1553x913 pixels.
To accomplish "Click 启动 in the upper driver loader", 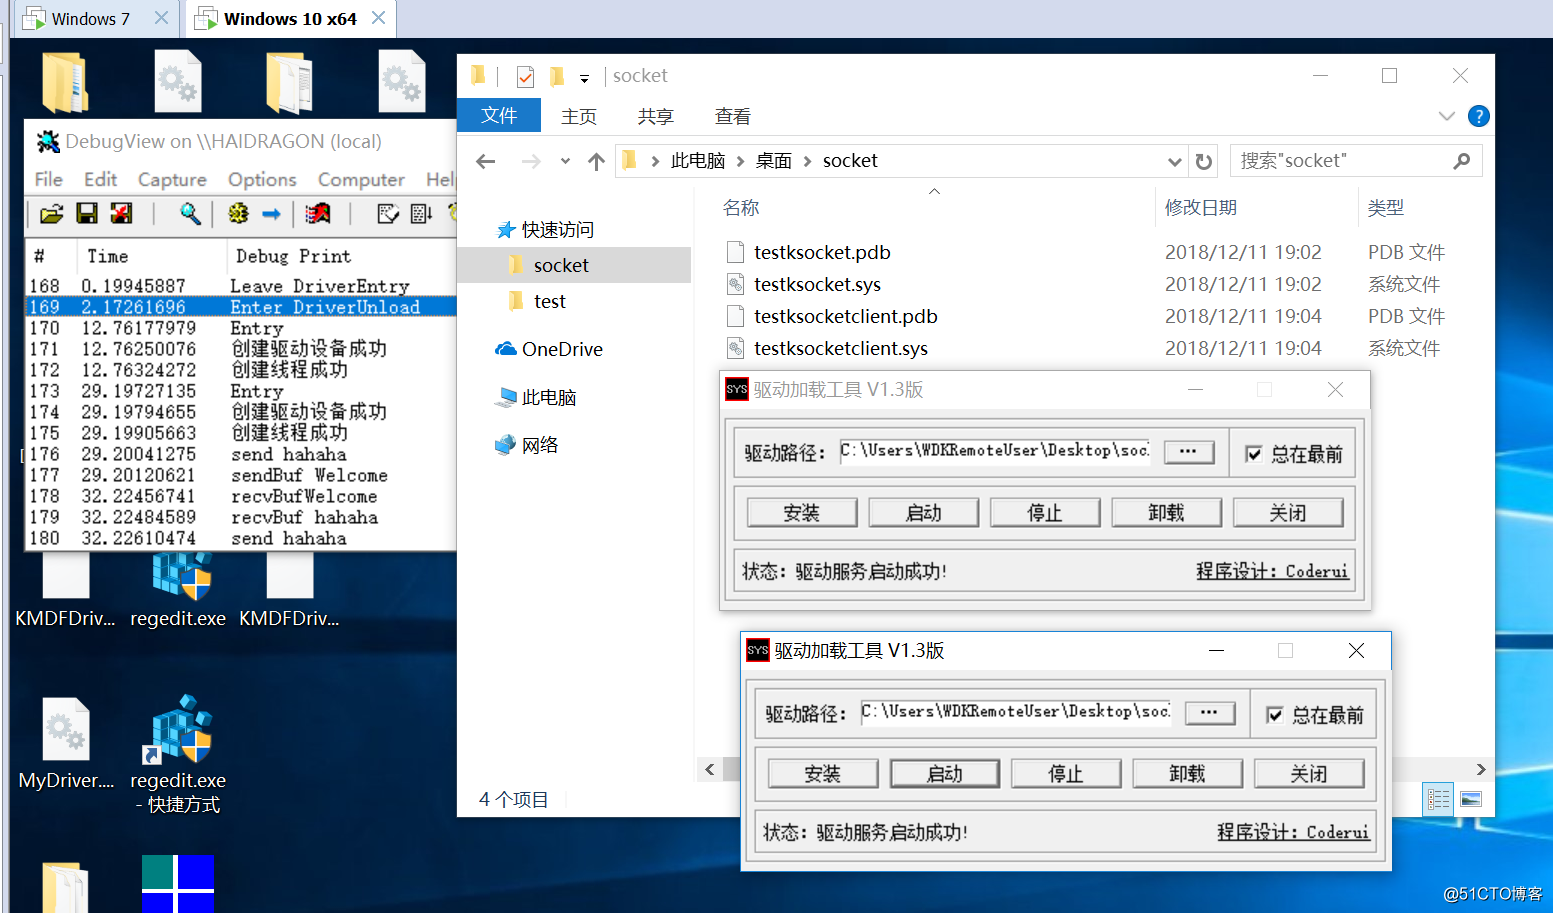I will 924,513.
